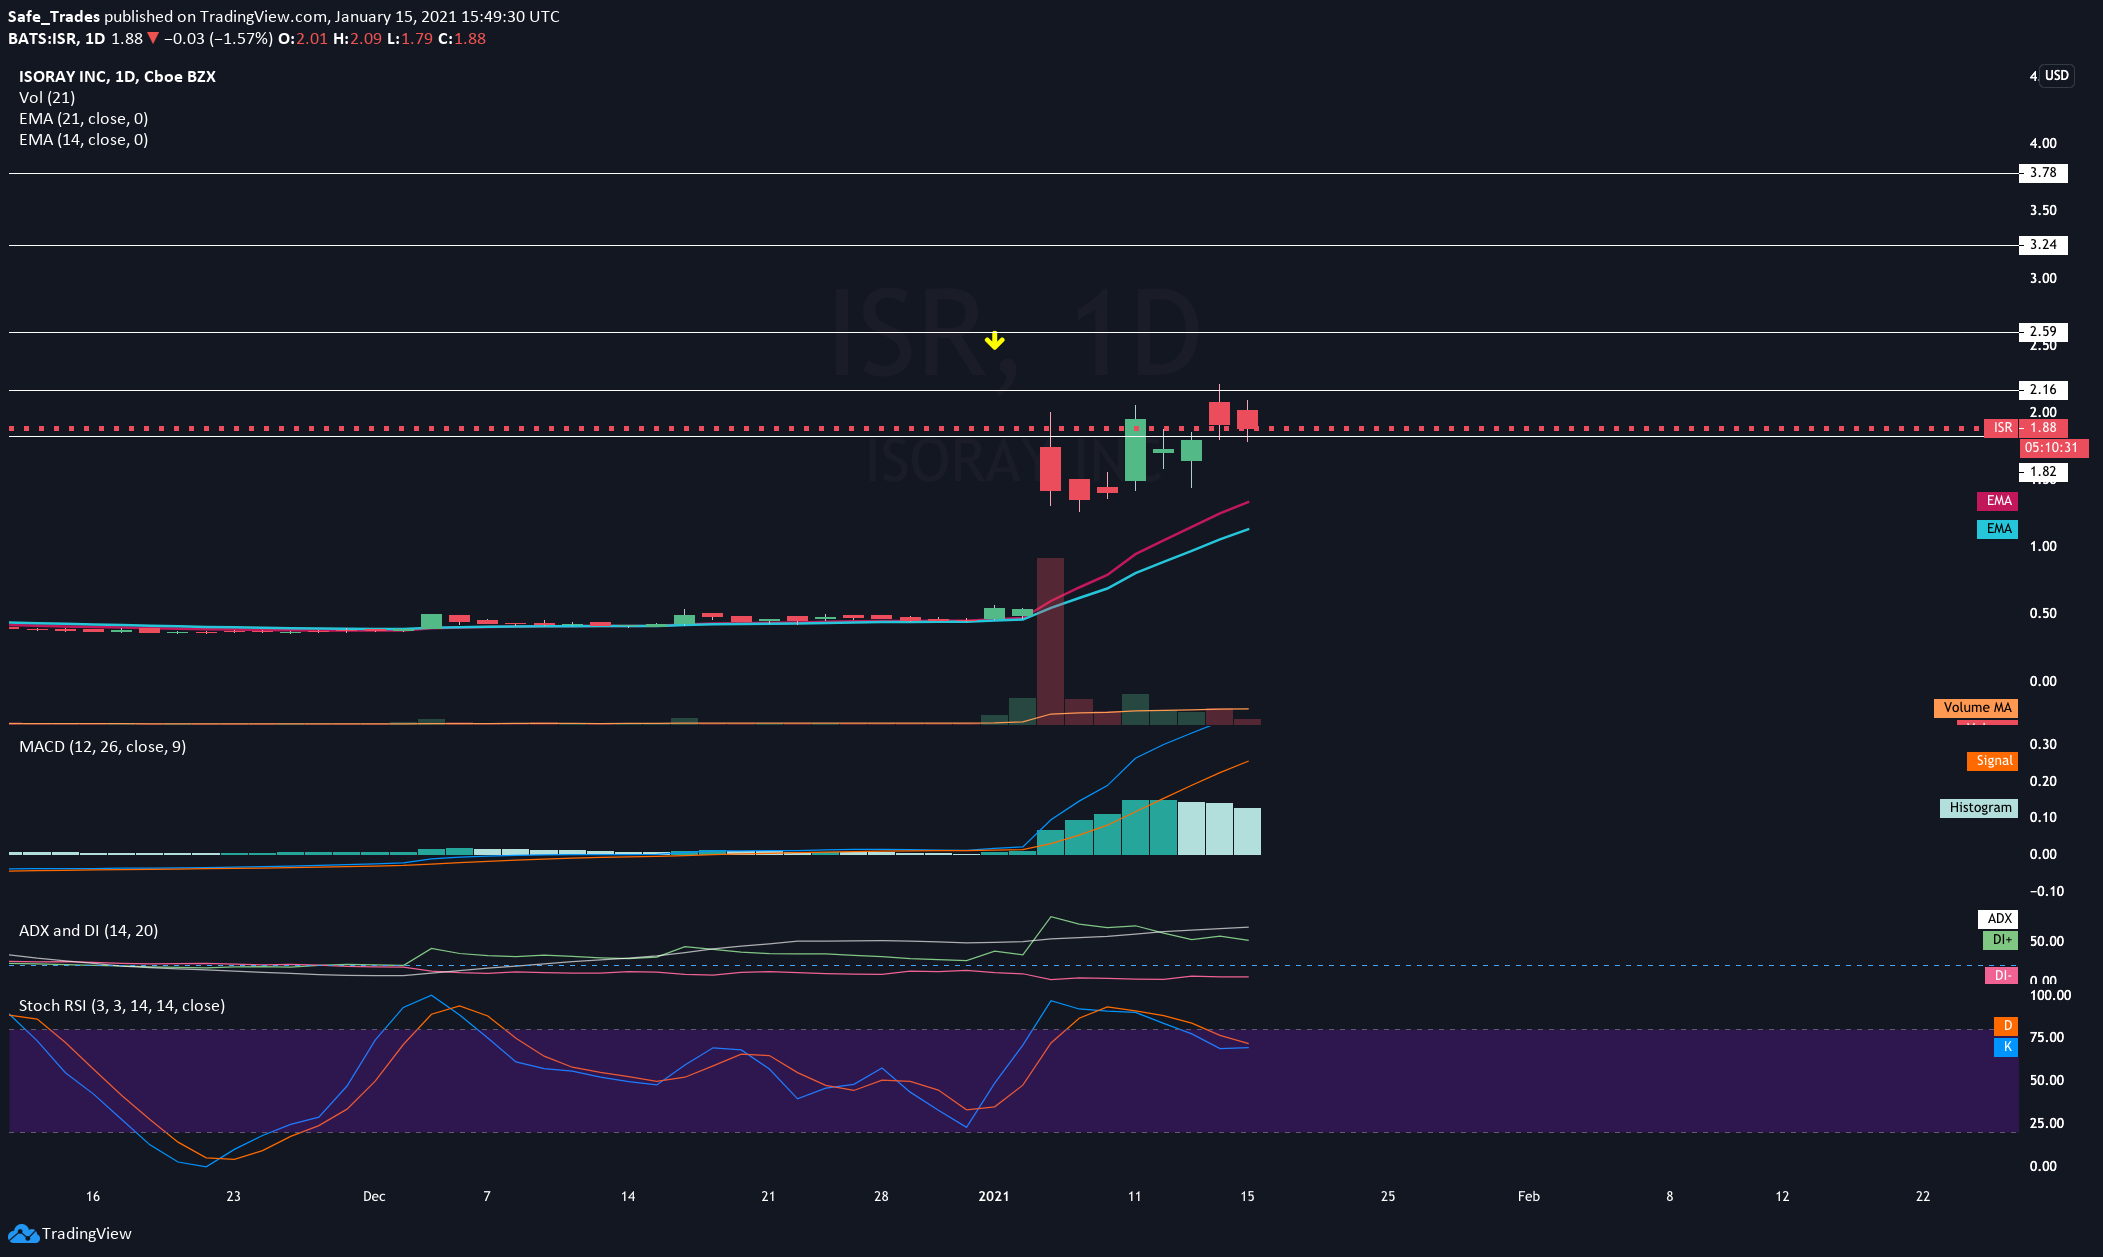The width and height of the screenshot is (2103, 1257).
Task: Click the magenta EMA axis tag
Action: 1997,501
